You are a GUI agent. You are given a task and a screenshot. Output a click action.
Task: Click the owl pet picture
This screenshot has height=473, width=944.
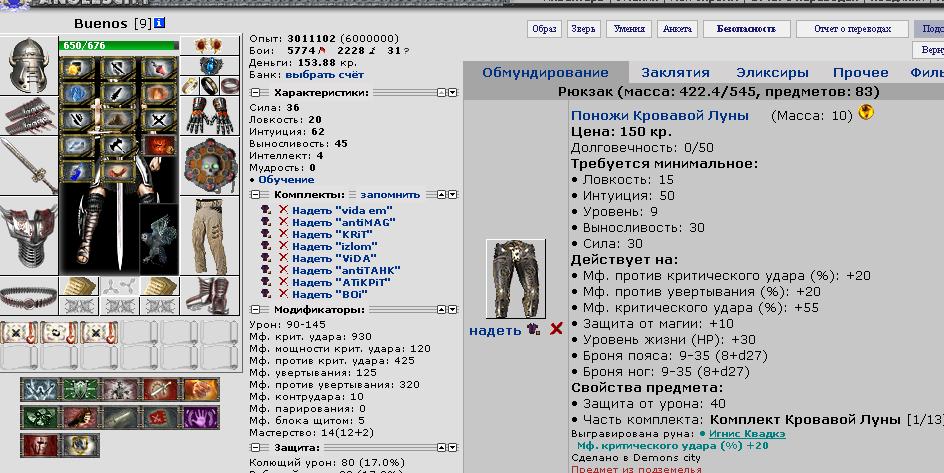[x=159, y=239]
